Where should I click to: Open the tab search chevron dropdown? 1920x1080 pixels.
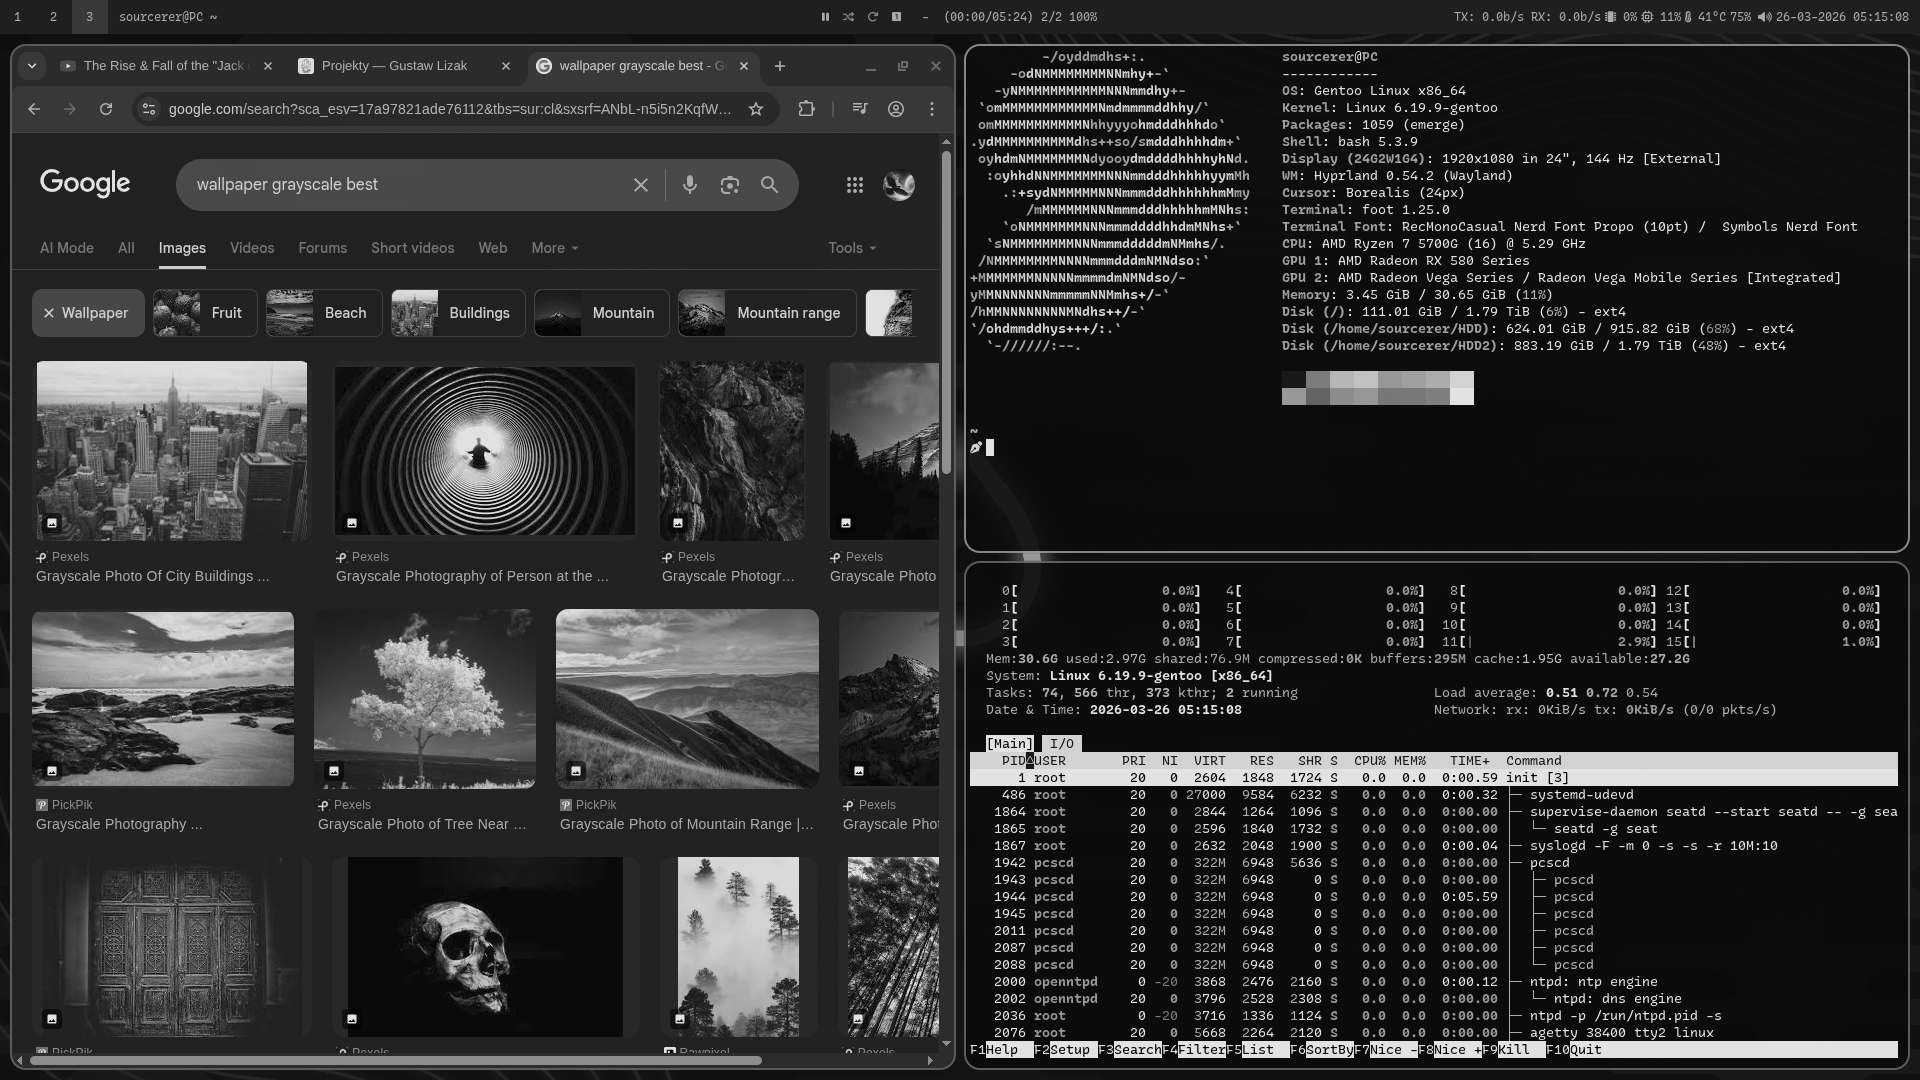coord(32,66)
